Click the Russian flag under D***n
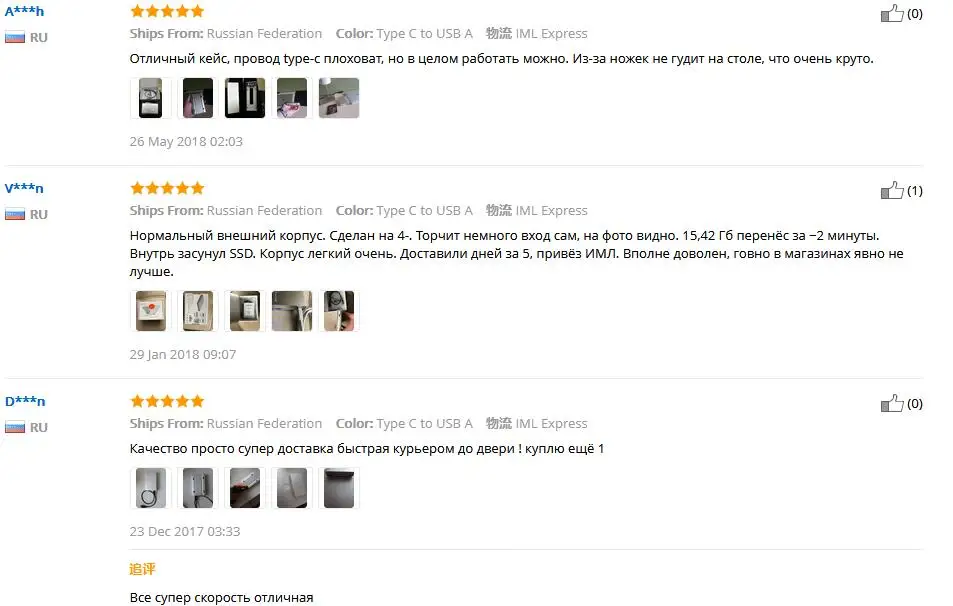 [x=15, y=428]
